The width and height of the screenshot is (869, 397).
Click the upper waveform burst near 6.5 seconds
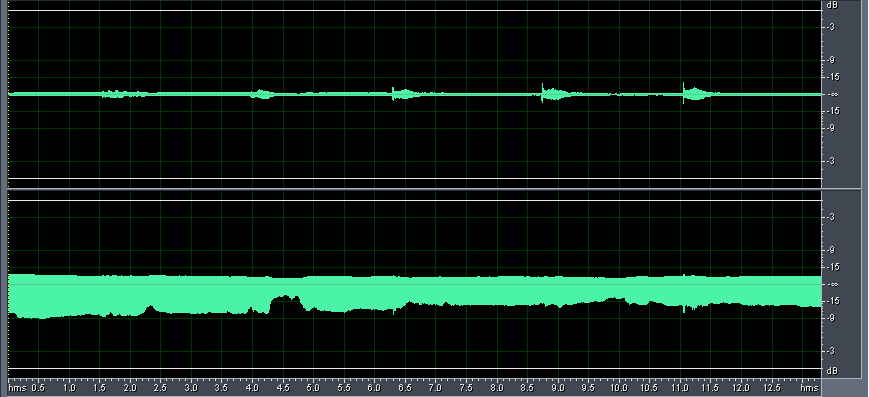pos(405,94)
